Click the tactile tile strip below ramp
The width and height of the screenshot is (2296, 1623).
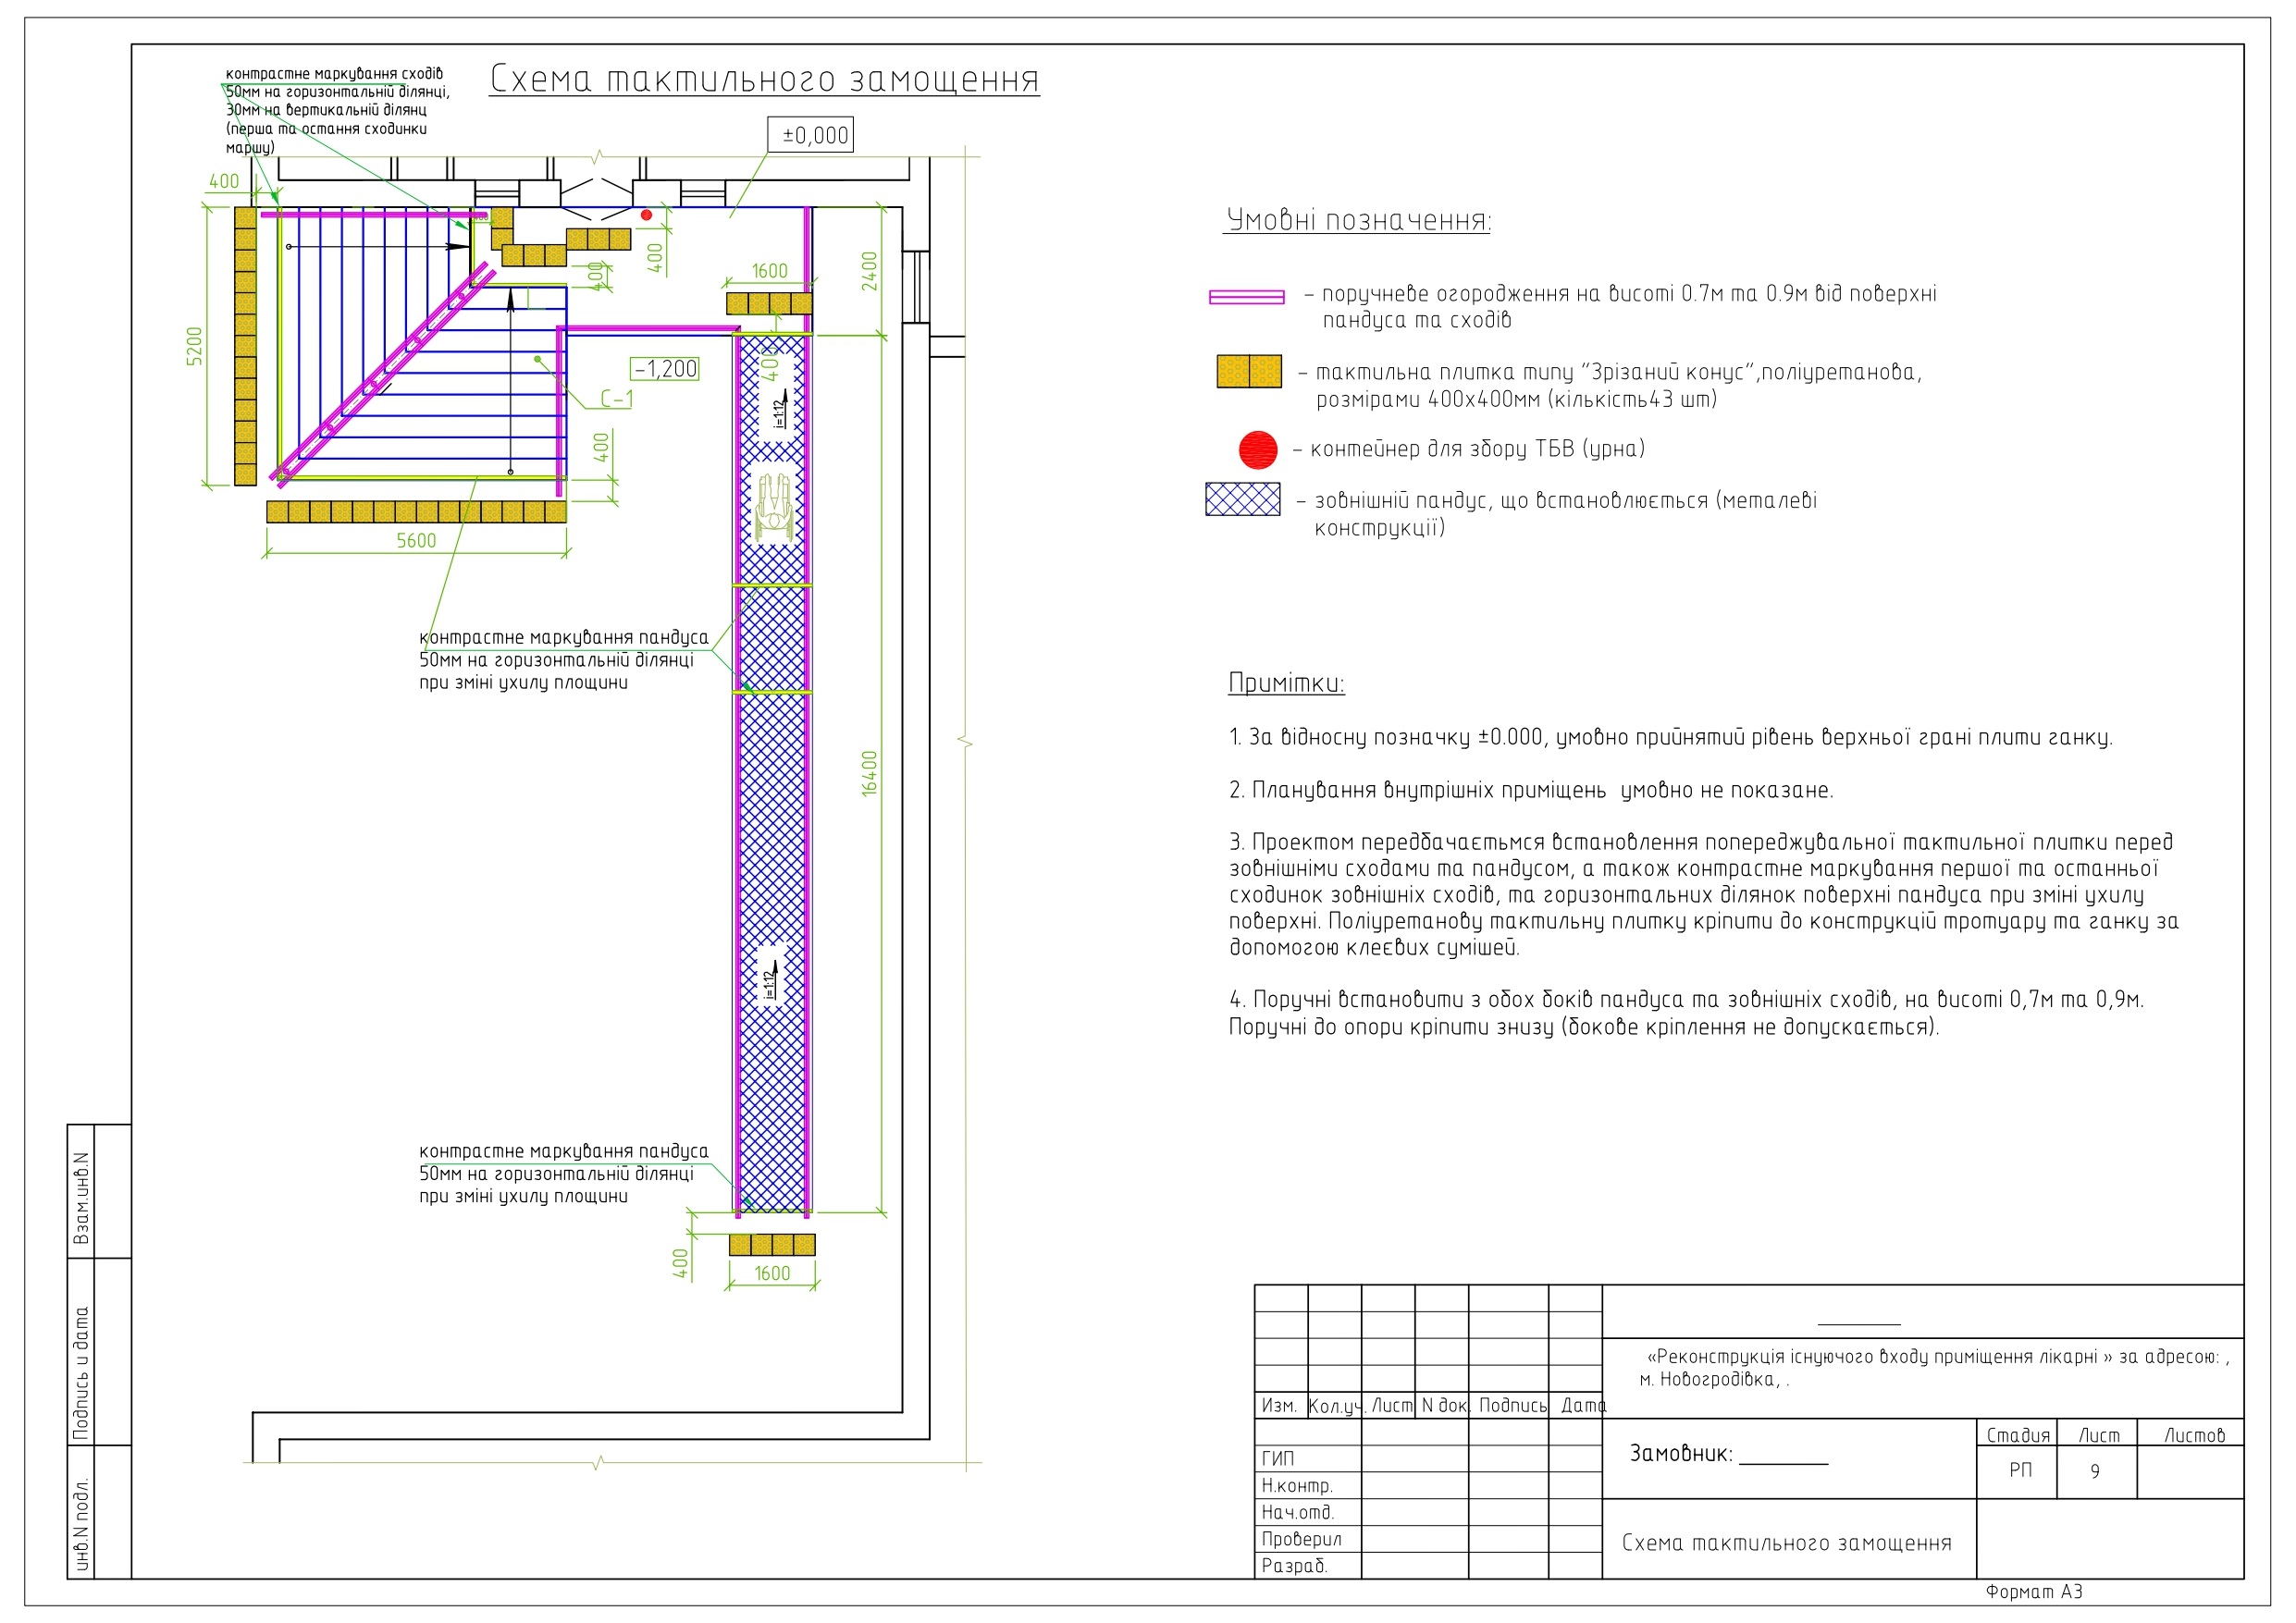coord(771,1244)
